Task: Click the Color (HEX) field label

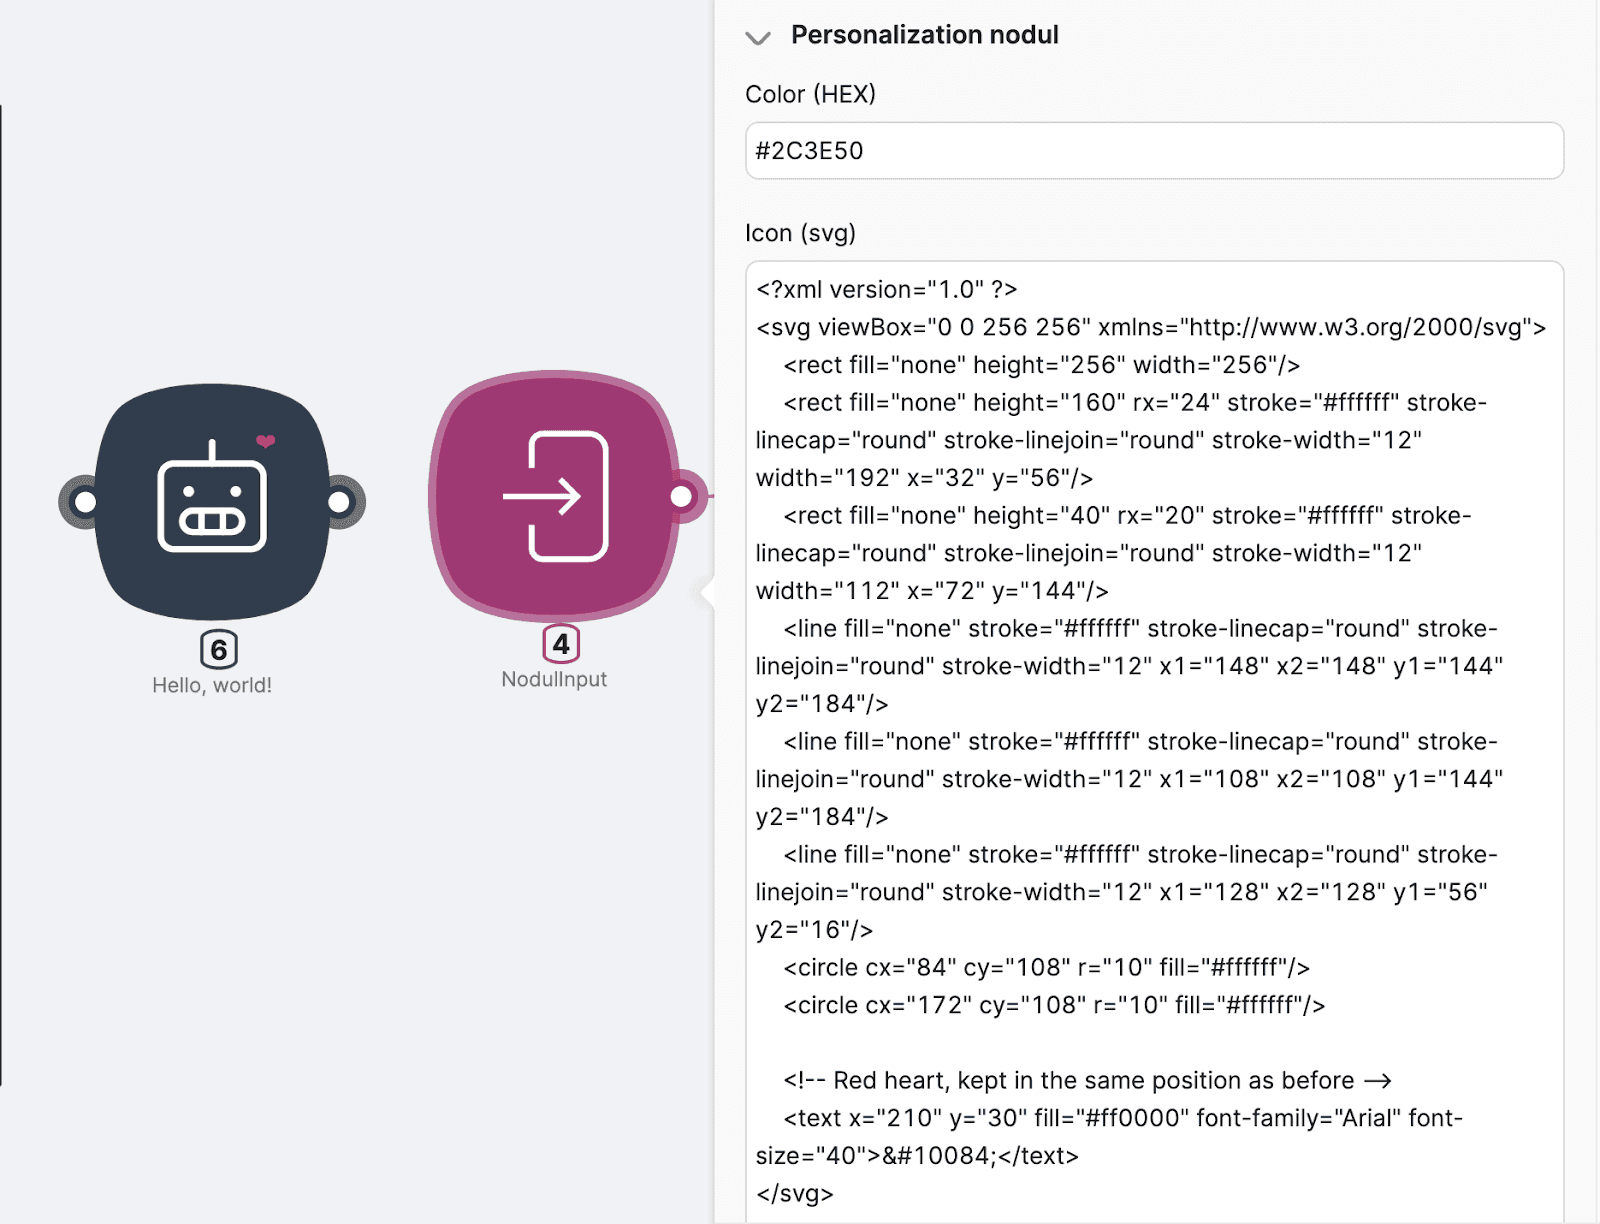Action: 810,94
